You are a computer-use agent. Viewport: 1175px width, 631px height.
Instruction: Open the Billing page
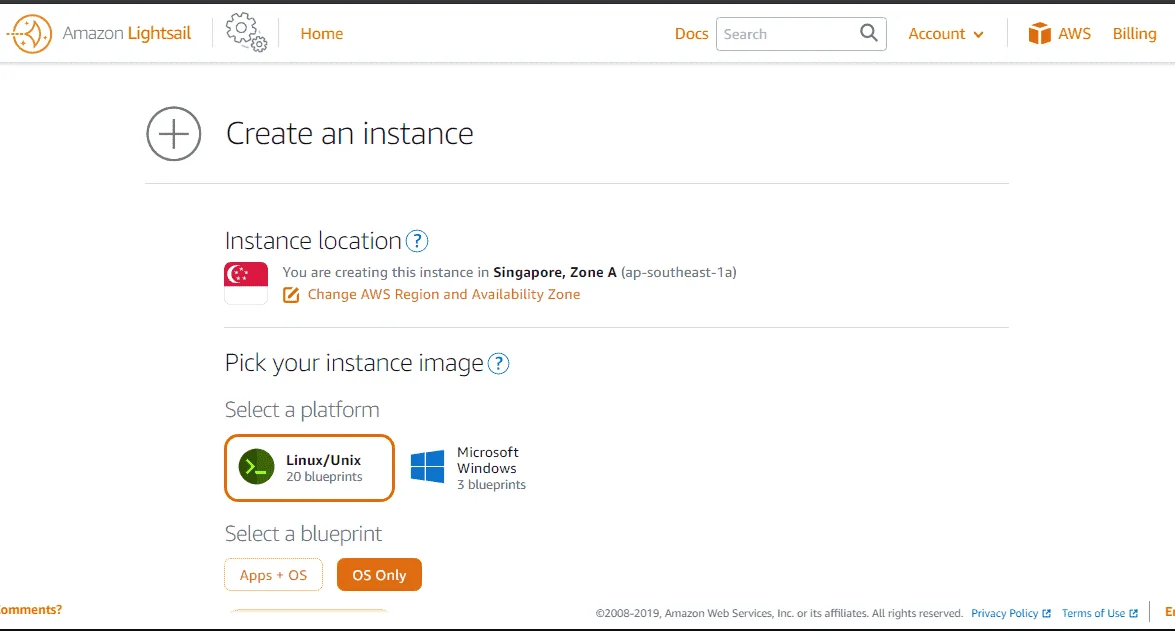pos(1135,34)
